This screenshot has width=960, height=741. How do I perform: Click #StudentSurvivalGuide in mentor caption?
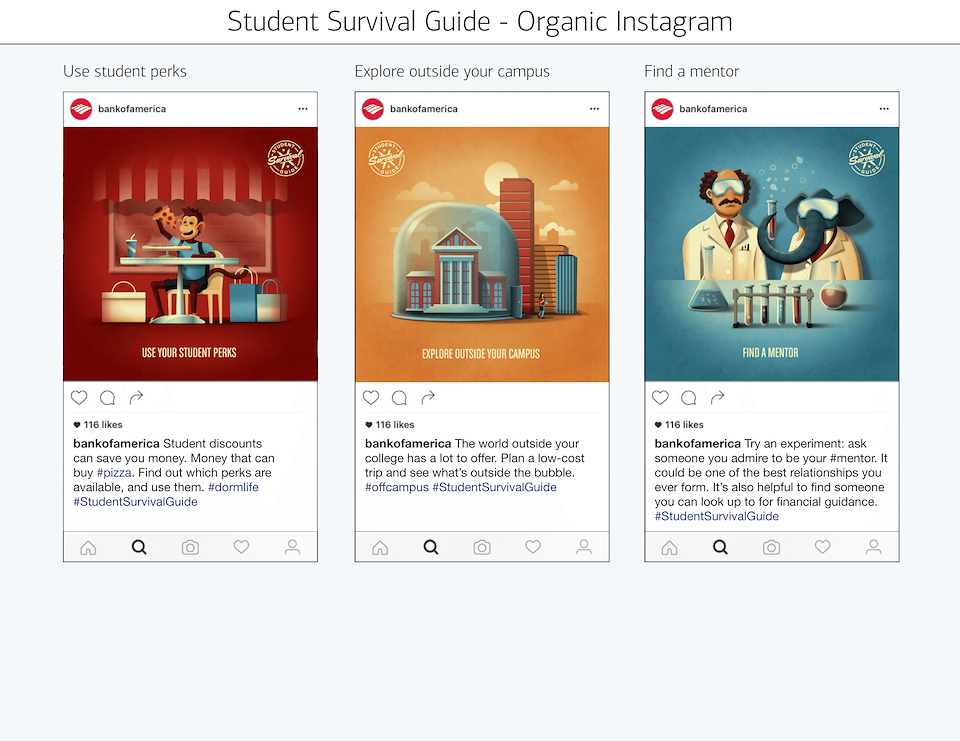(x=716, y=516)
